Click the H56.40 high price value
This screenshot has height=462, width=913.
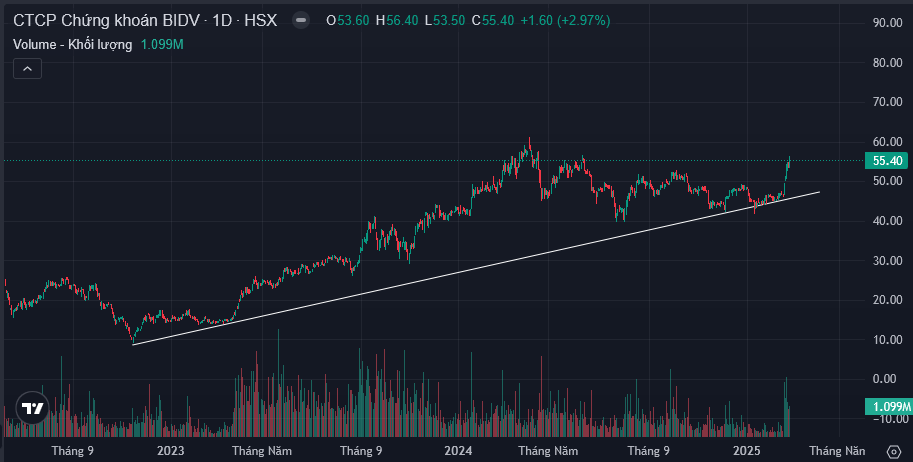click(x=397, y=20)
